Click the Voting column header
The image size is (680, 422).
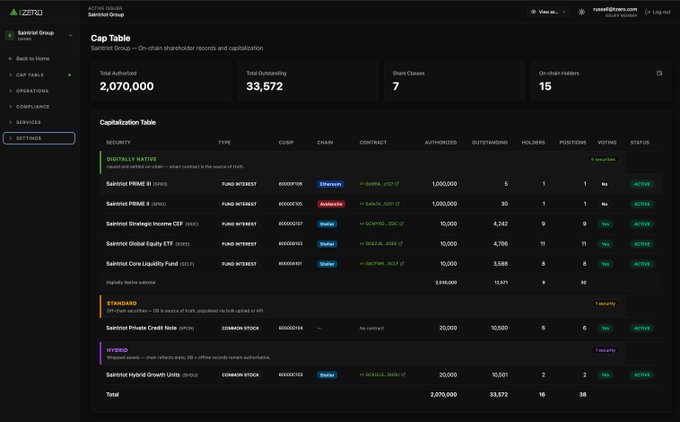tap(607, 143)
